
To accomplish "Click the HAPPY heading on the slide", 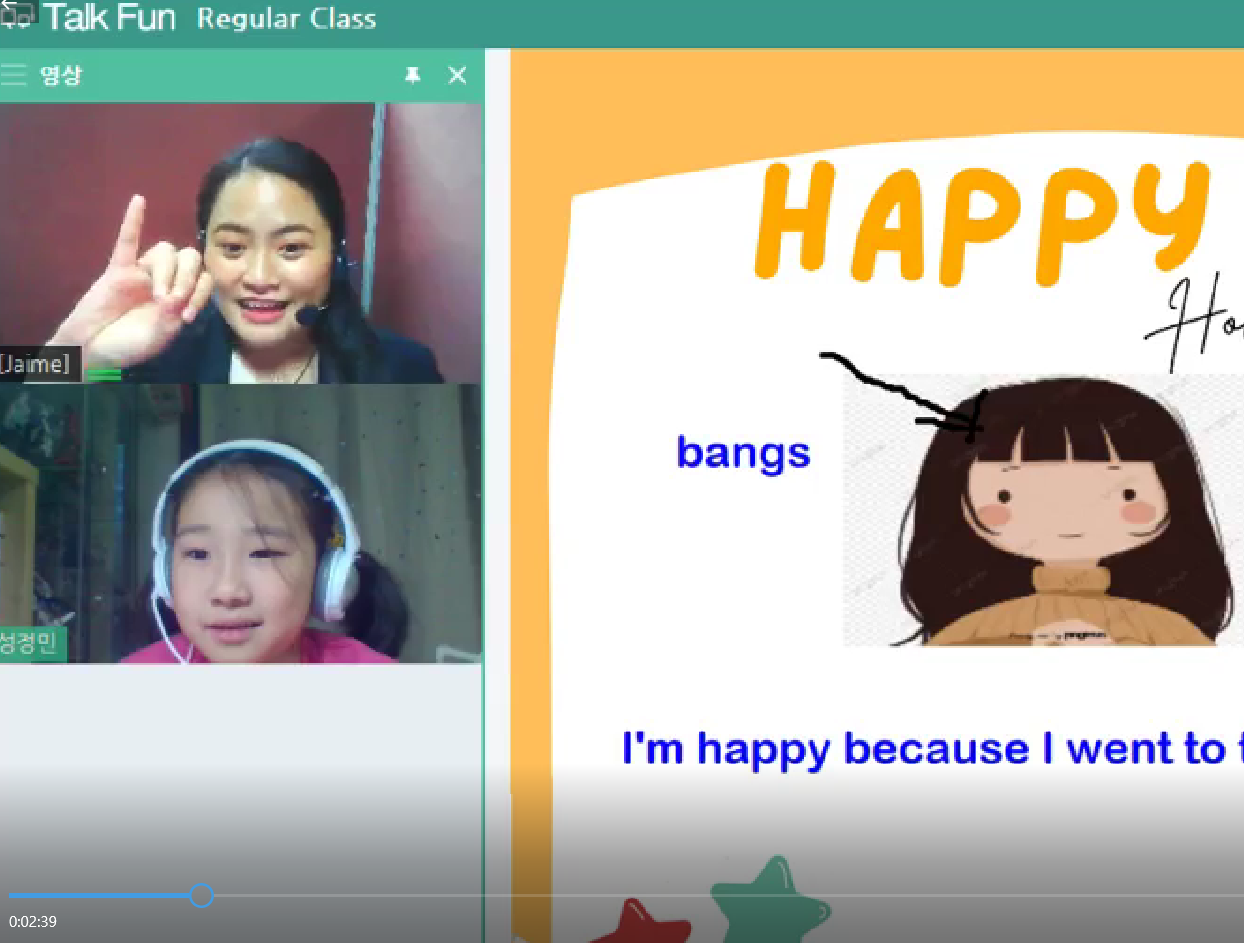I will click(980, 225).
